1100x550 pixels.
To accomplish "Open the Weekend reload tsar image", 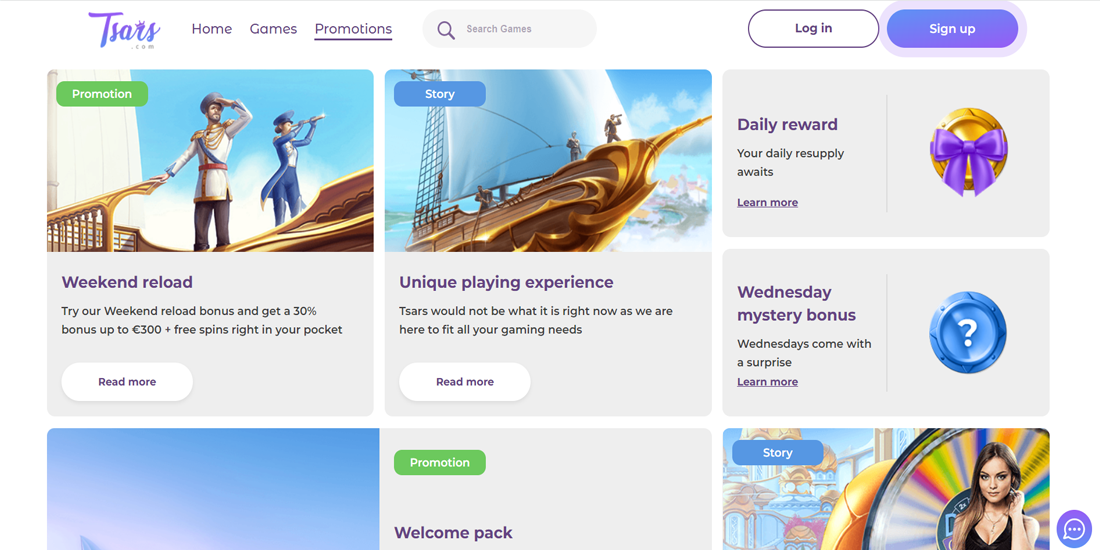I will [x=210, y=170].
